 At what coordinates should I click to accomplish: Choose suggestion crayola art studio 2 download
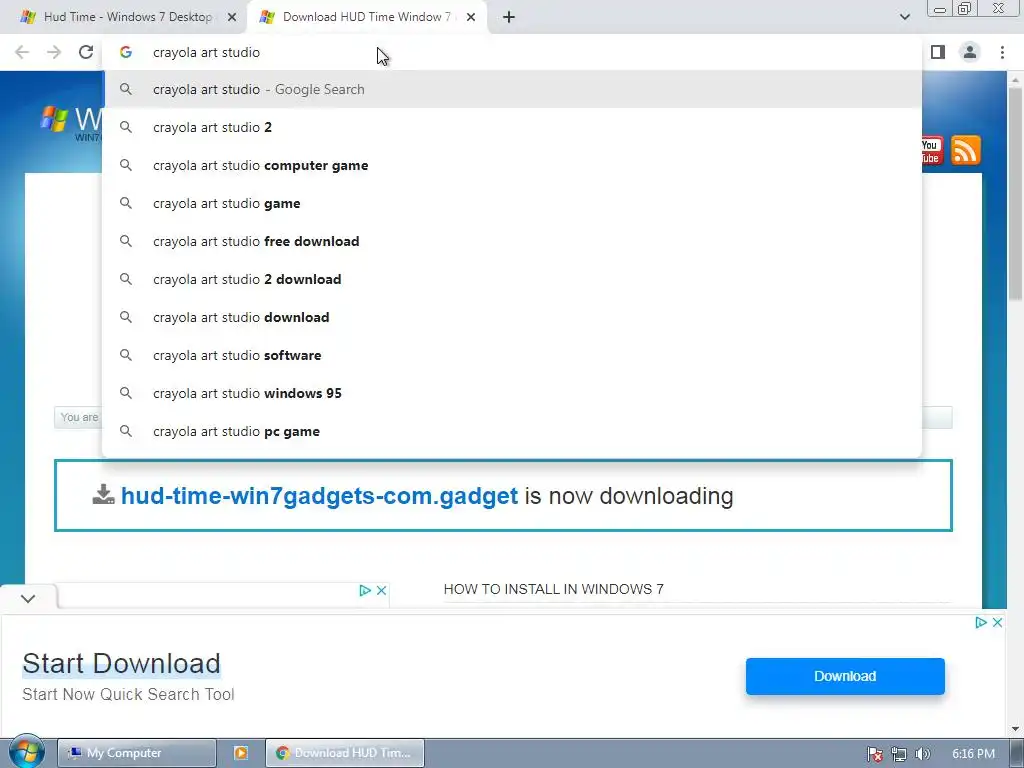[x=512, y=279]
